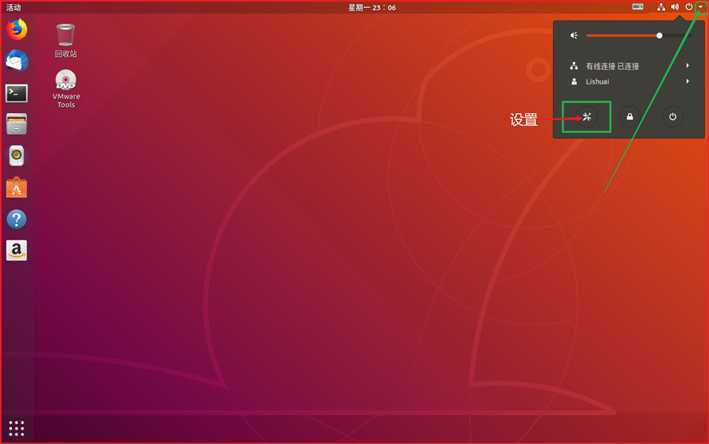
Task: Click the volume icon in top bar
Action: pos(675,7)
